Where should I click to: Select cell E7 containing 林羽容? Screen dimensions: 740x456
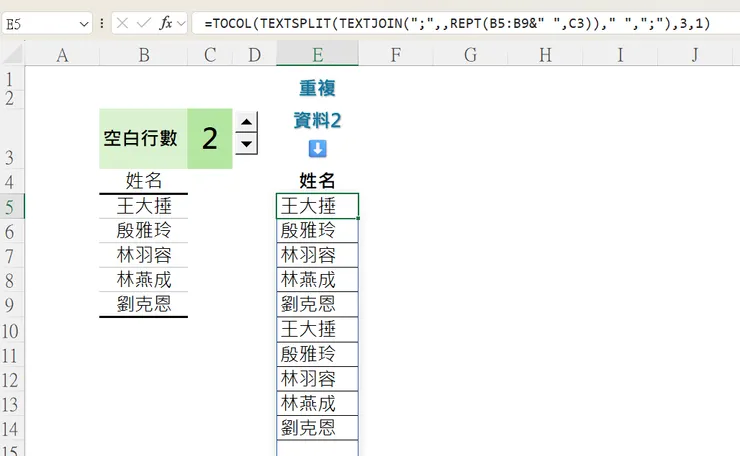point(317,255)
